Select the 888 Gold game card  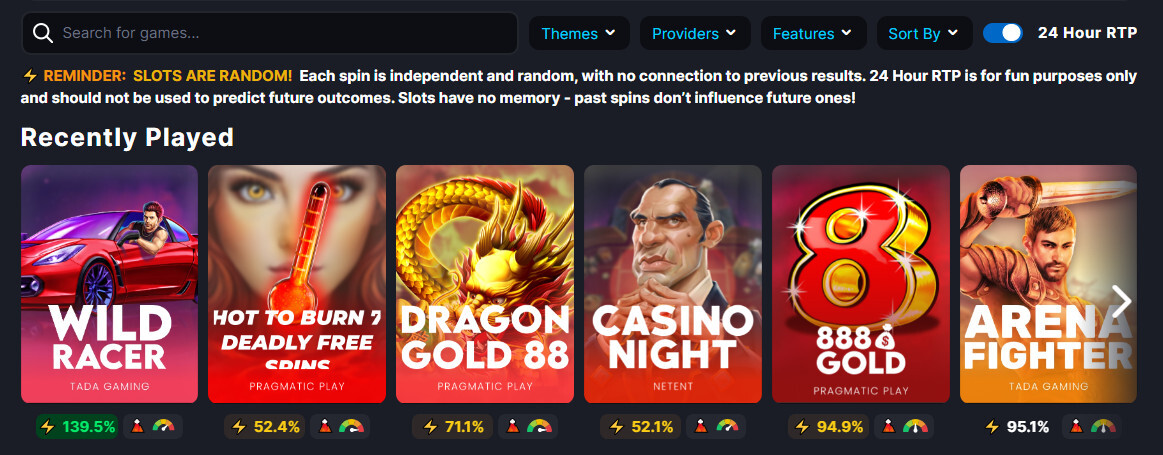(861, 284)
